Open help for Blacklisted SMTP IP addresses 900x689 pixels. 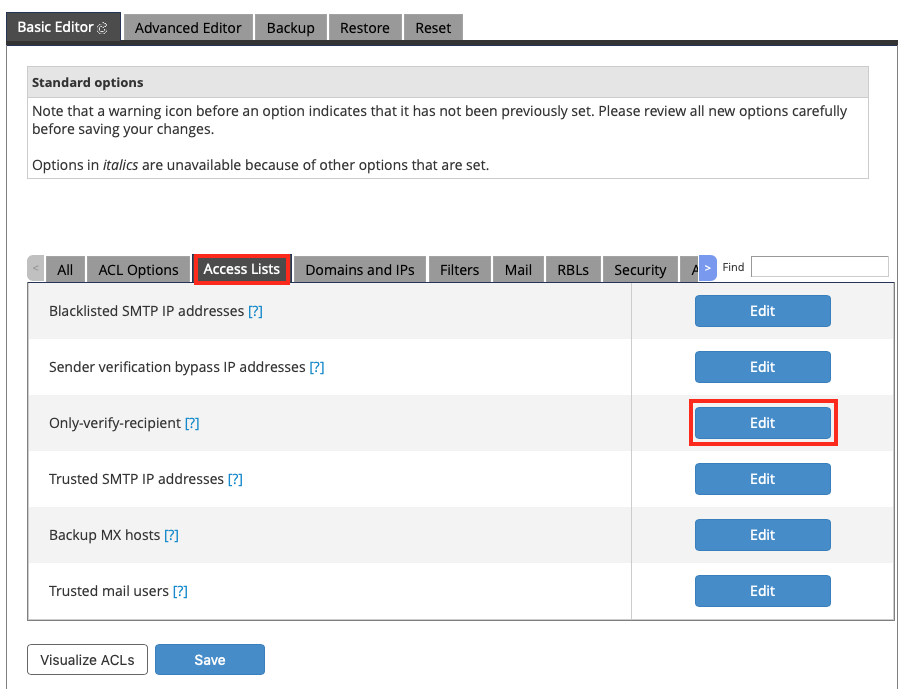coord(255,311)
